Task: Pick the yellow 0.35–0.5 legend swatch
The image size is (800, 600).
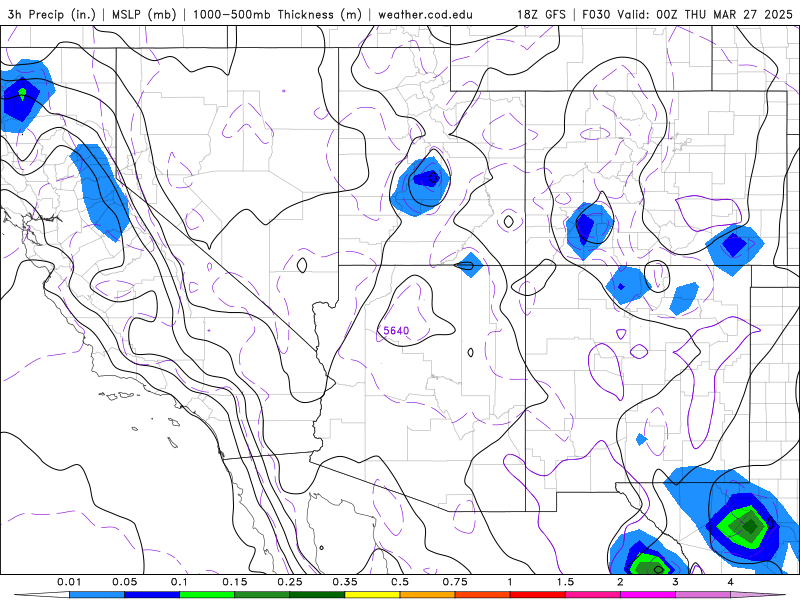Action: [x=372, y=595]
